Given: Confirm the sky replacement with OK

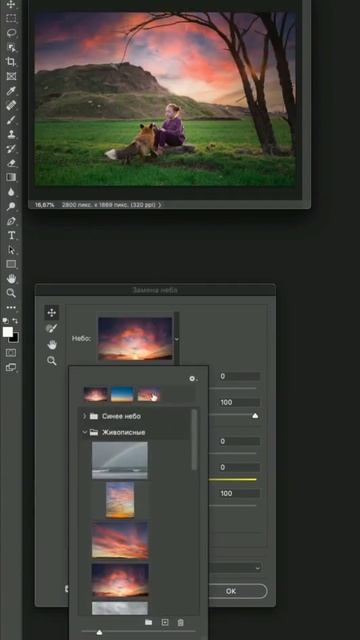Looking at the screenshot, I should [231, 591].
